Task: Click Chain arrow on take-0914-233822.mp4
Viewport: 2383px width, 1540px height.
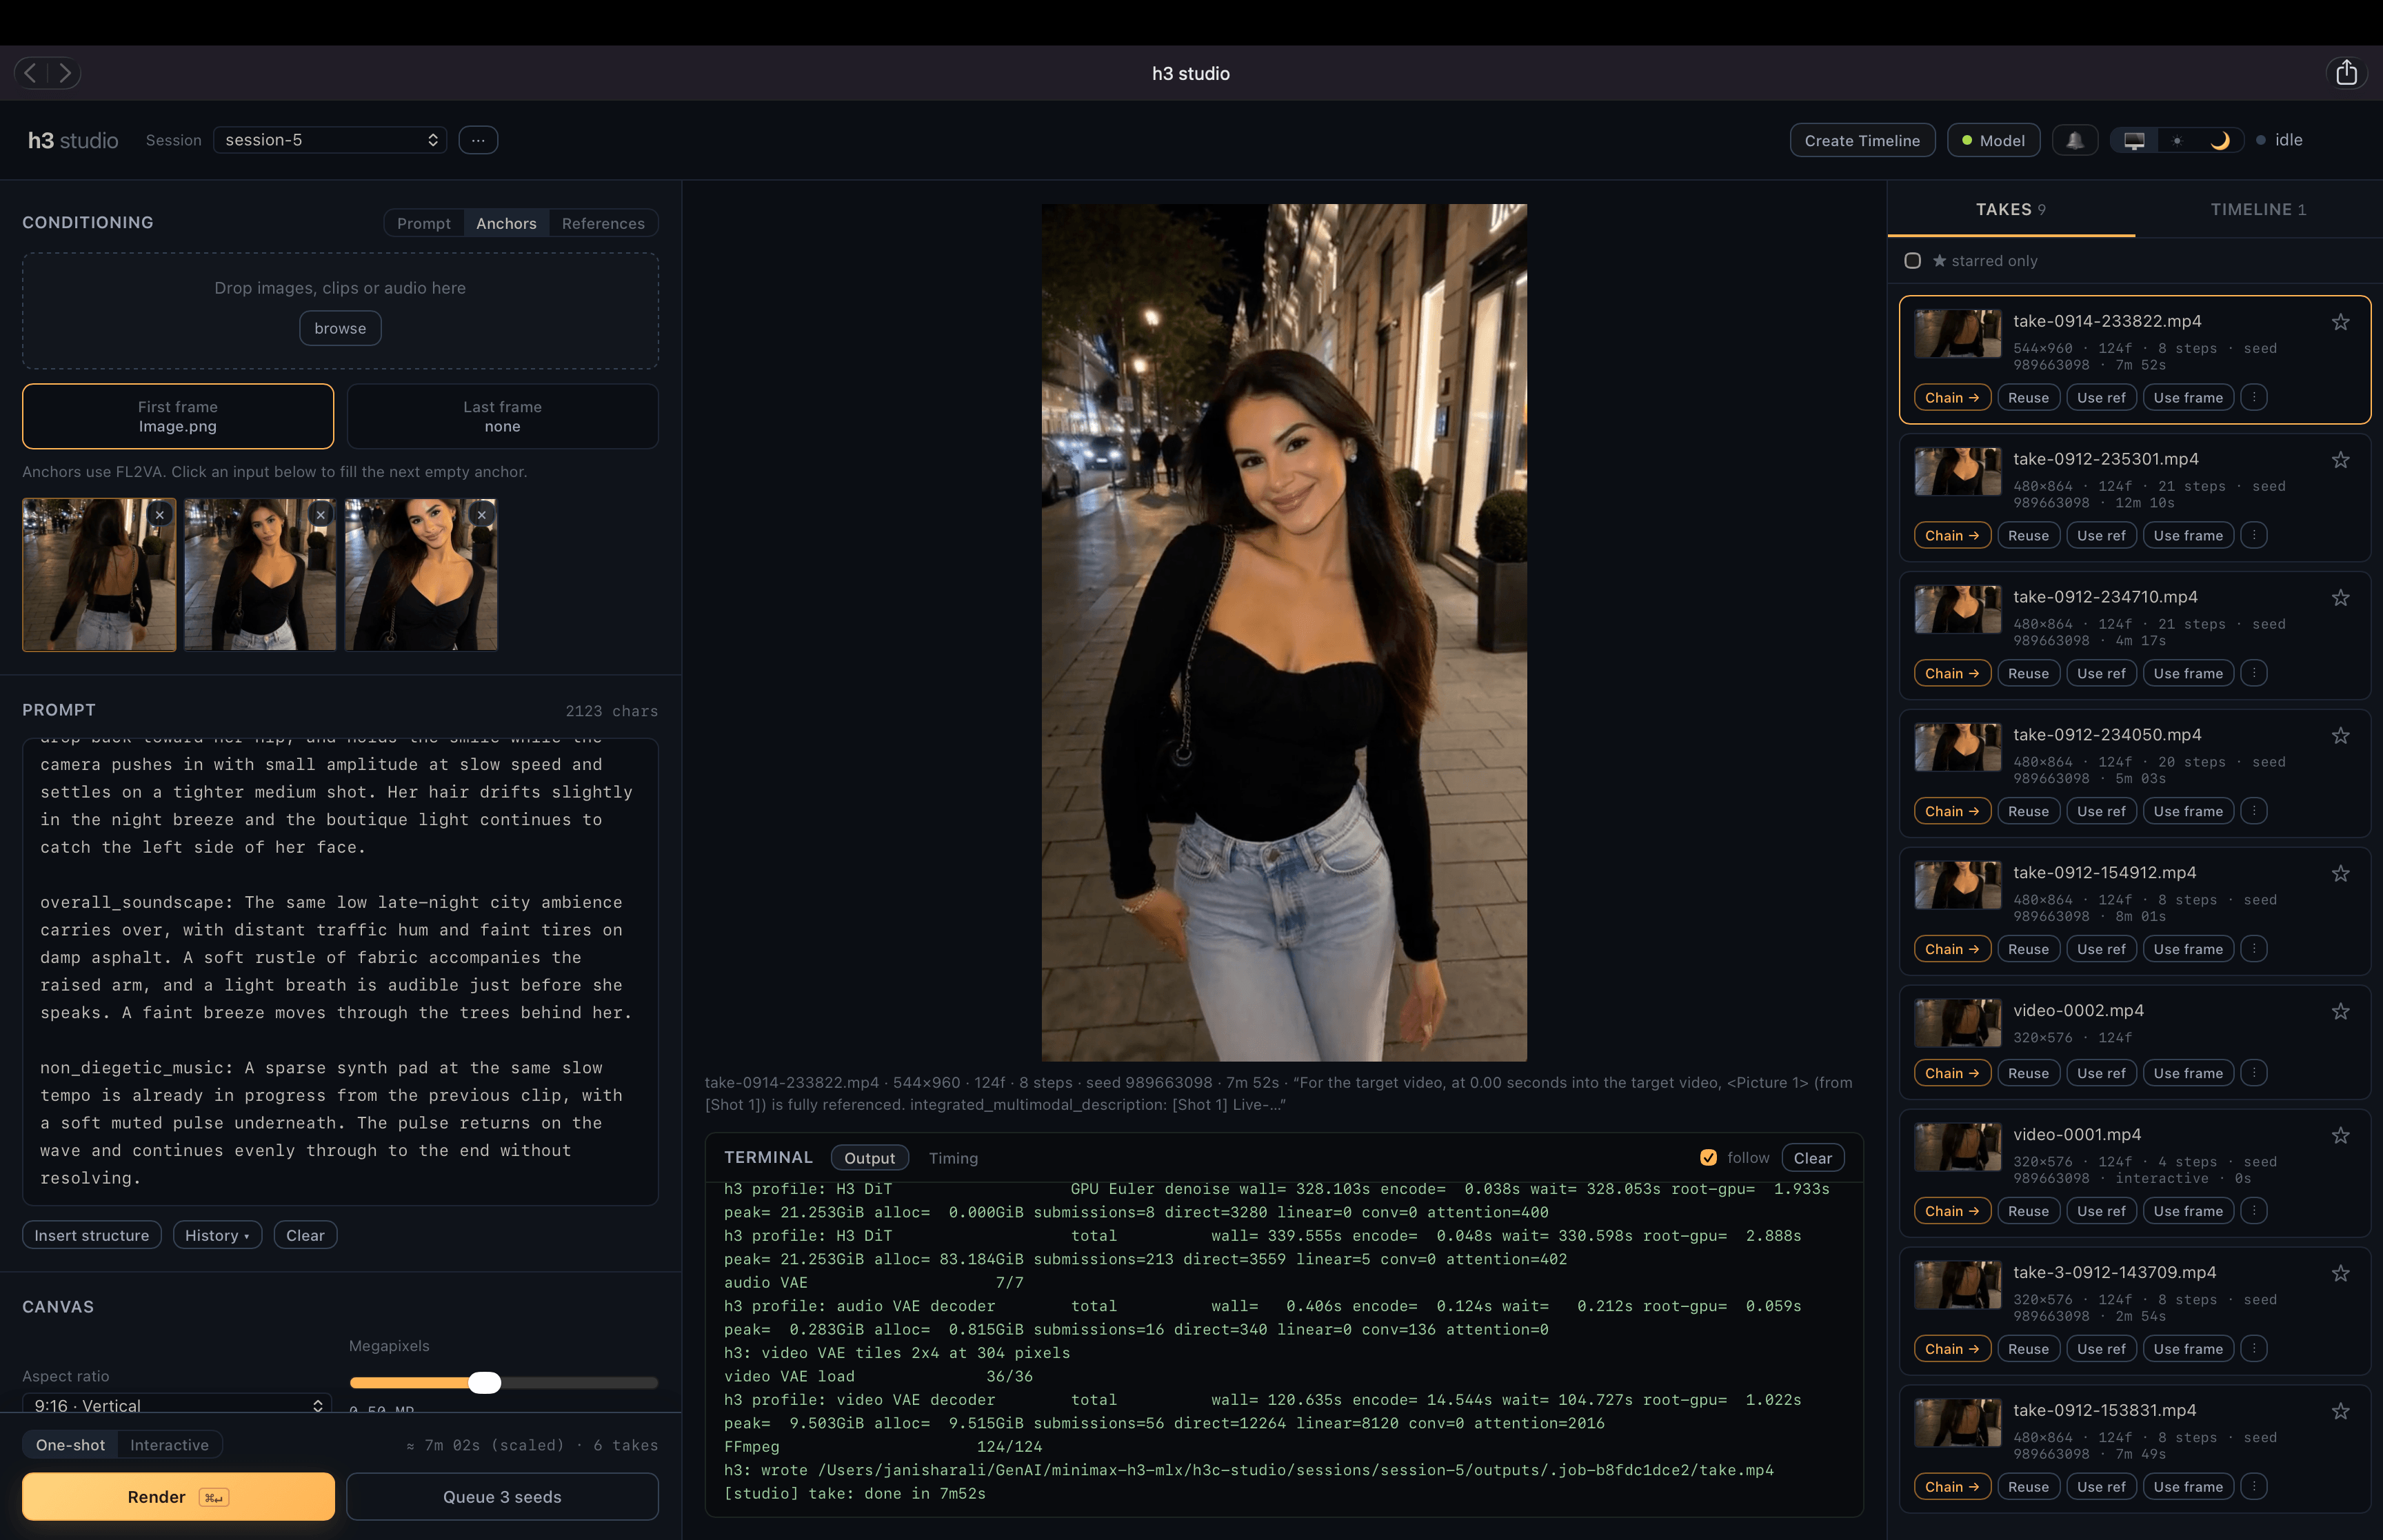Action: (1952, 398)
